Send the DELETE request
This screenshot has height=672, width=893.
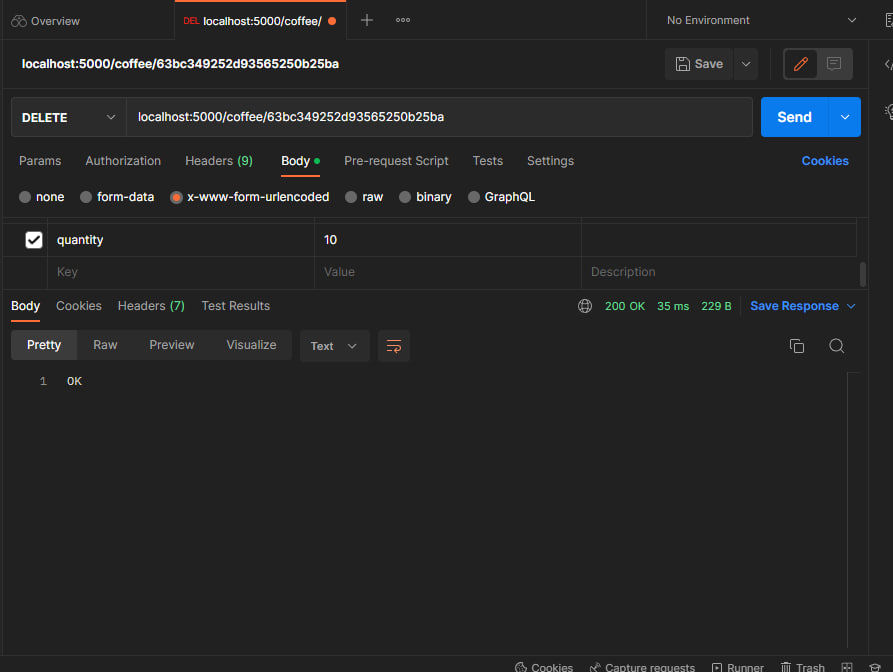[x=794, y=117]
